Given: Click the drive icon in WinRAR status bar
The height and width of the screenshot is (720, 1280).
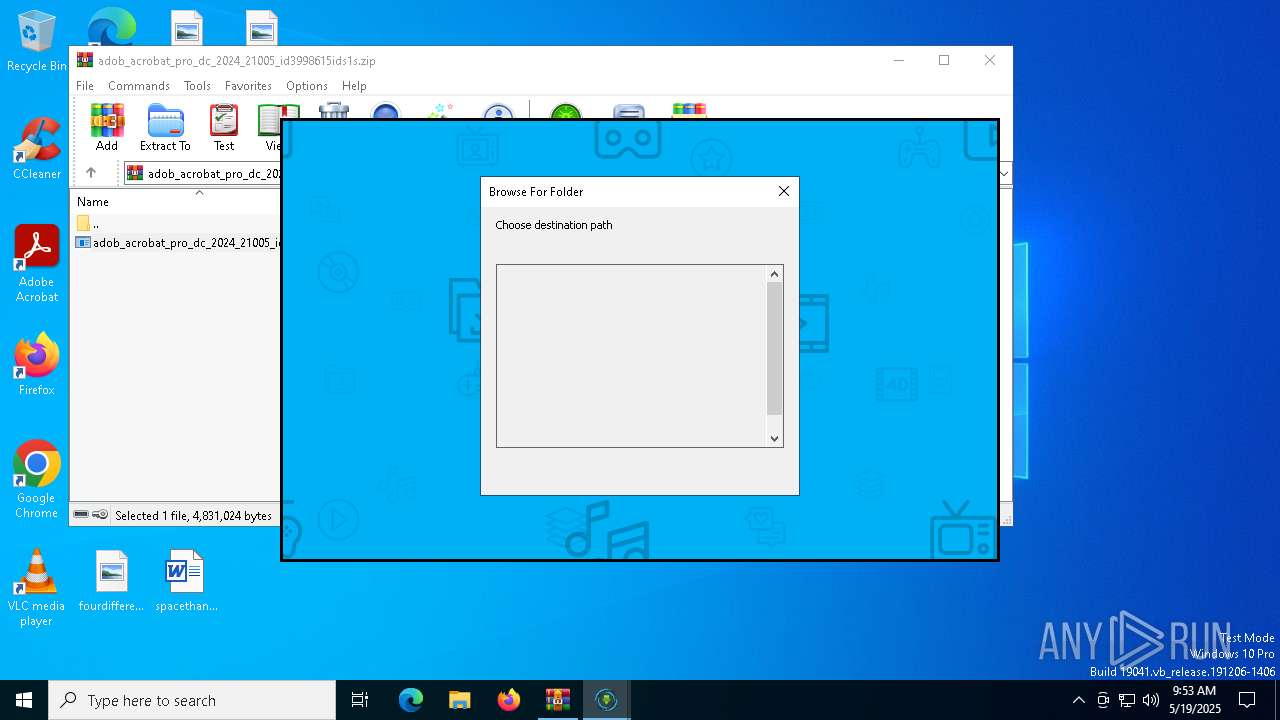Looking at the screenshot, I should pos(81,515).
